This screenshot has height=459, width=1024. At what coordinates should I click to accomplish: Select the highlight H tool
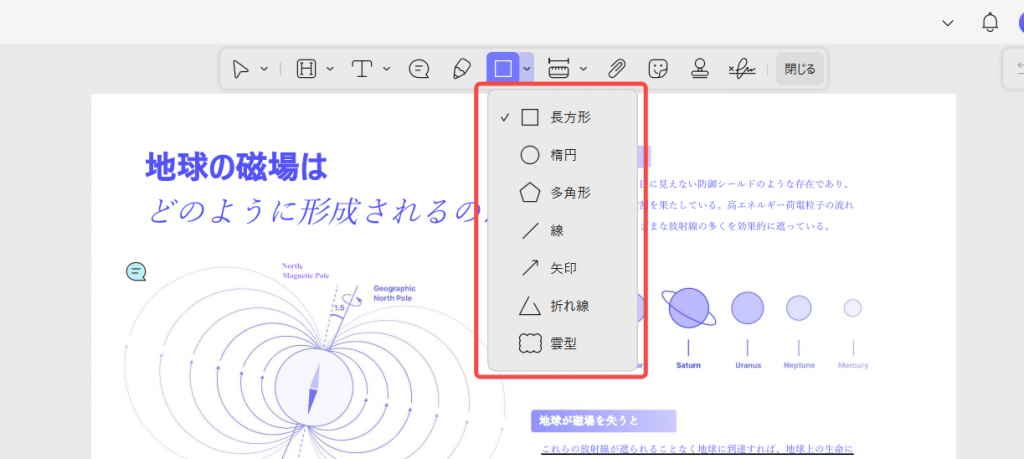point(306,69)
